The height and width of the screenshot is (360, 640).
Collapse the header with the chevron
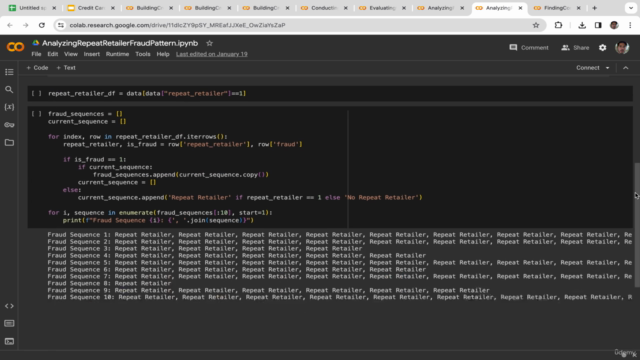click(626, 68)
